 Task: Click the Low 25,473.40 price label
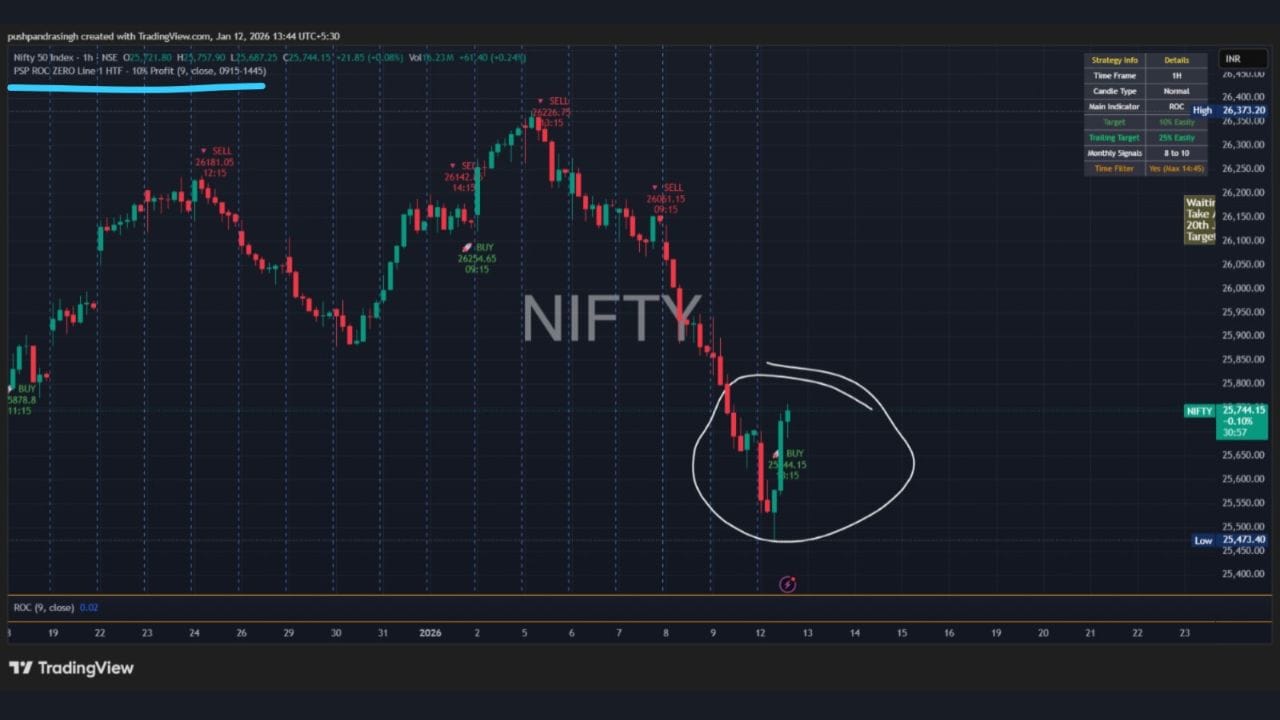click(1230, 540)
